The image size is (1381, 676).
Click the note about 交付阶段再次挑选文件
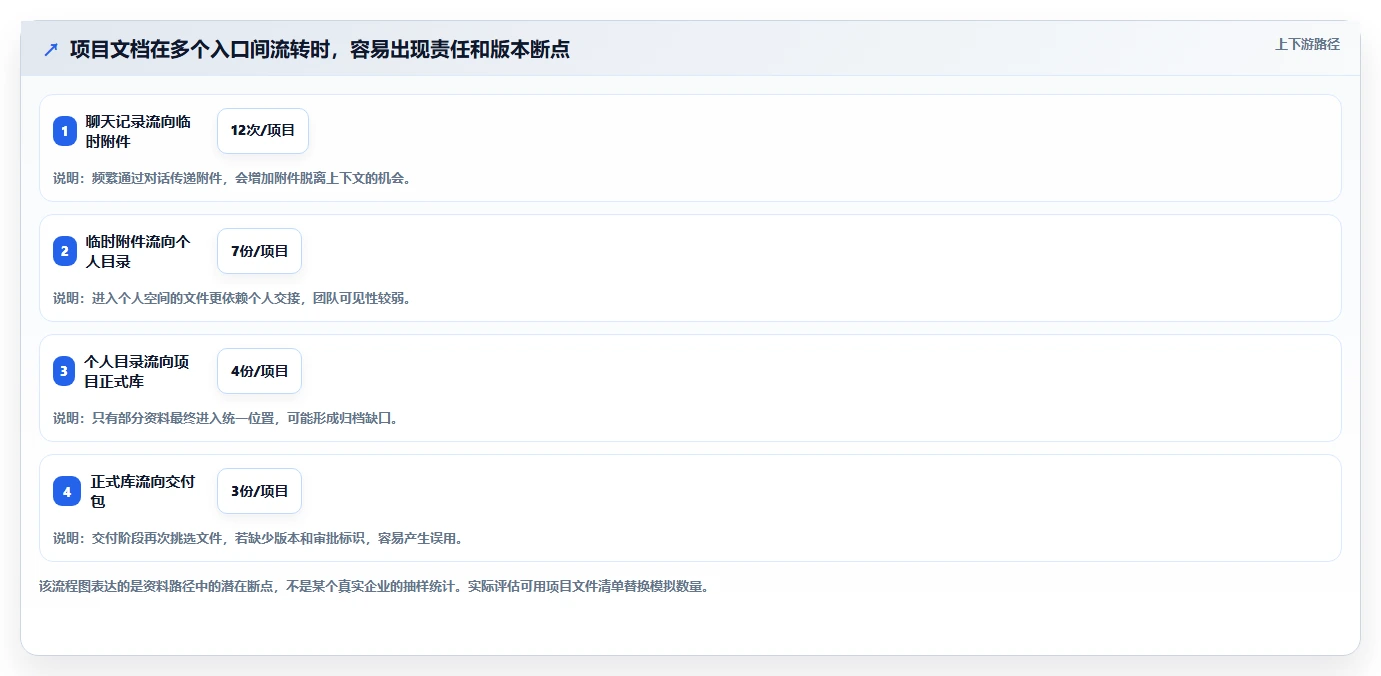pos(258,538)
